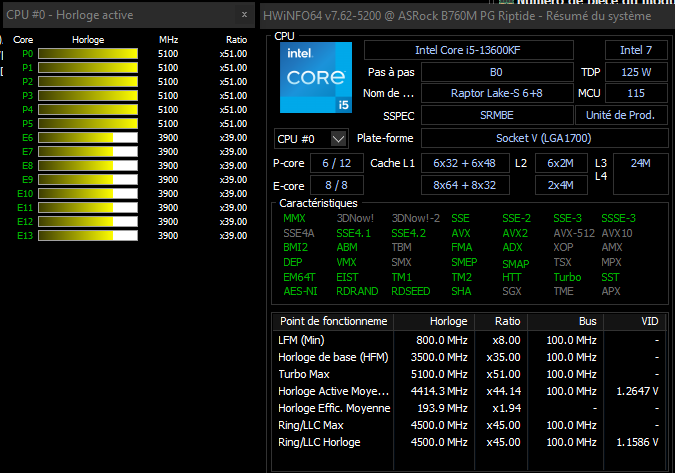This screenshot has height=473, width=675.
Task: Click the 8x64 + 8x32 cache value
Action: coord(465,185)
